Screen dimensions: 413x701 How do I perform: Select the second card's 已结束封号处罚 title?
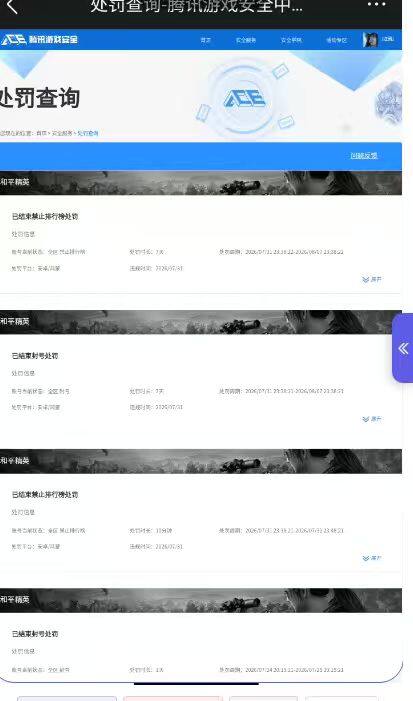[x=35, y=356]
